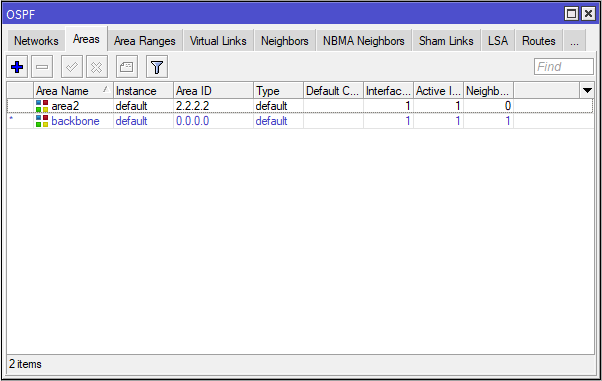Enable selected area with checkmark button
This screenshot has height=381, width=602.
(72, 67)
